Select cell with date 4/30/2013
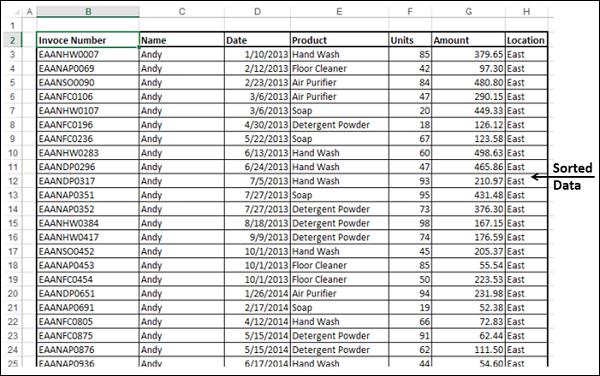 click(x=258, y=125)
